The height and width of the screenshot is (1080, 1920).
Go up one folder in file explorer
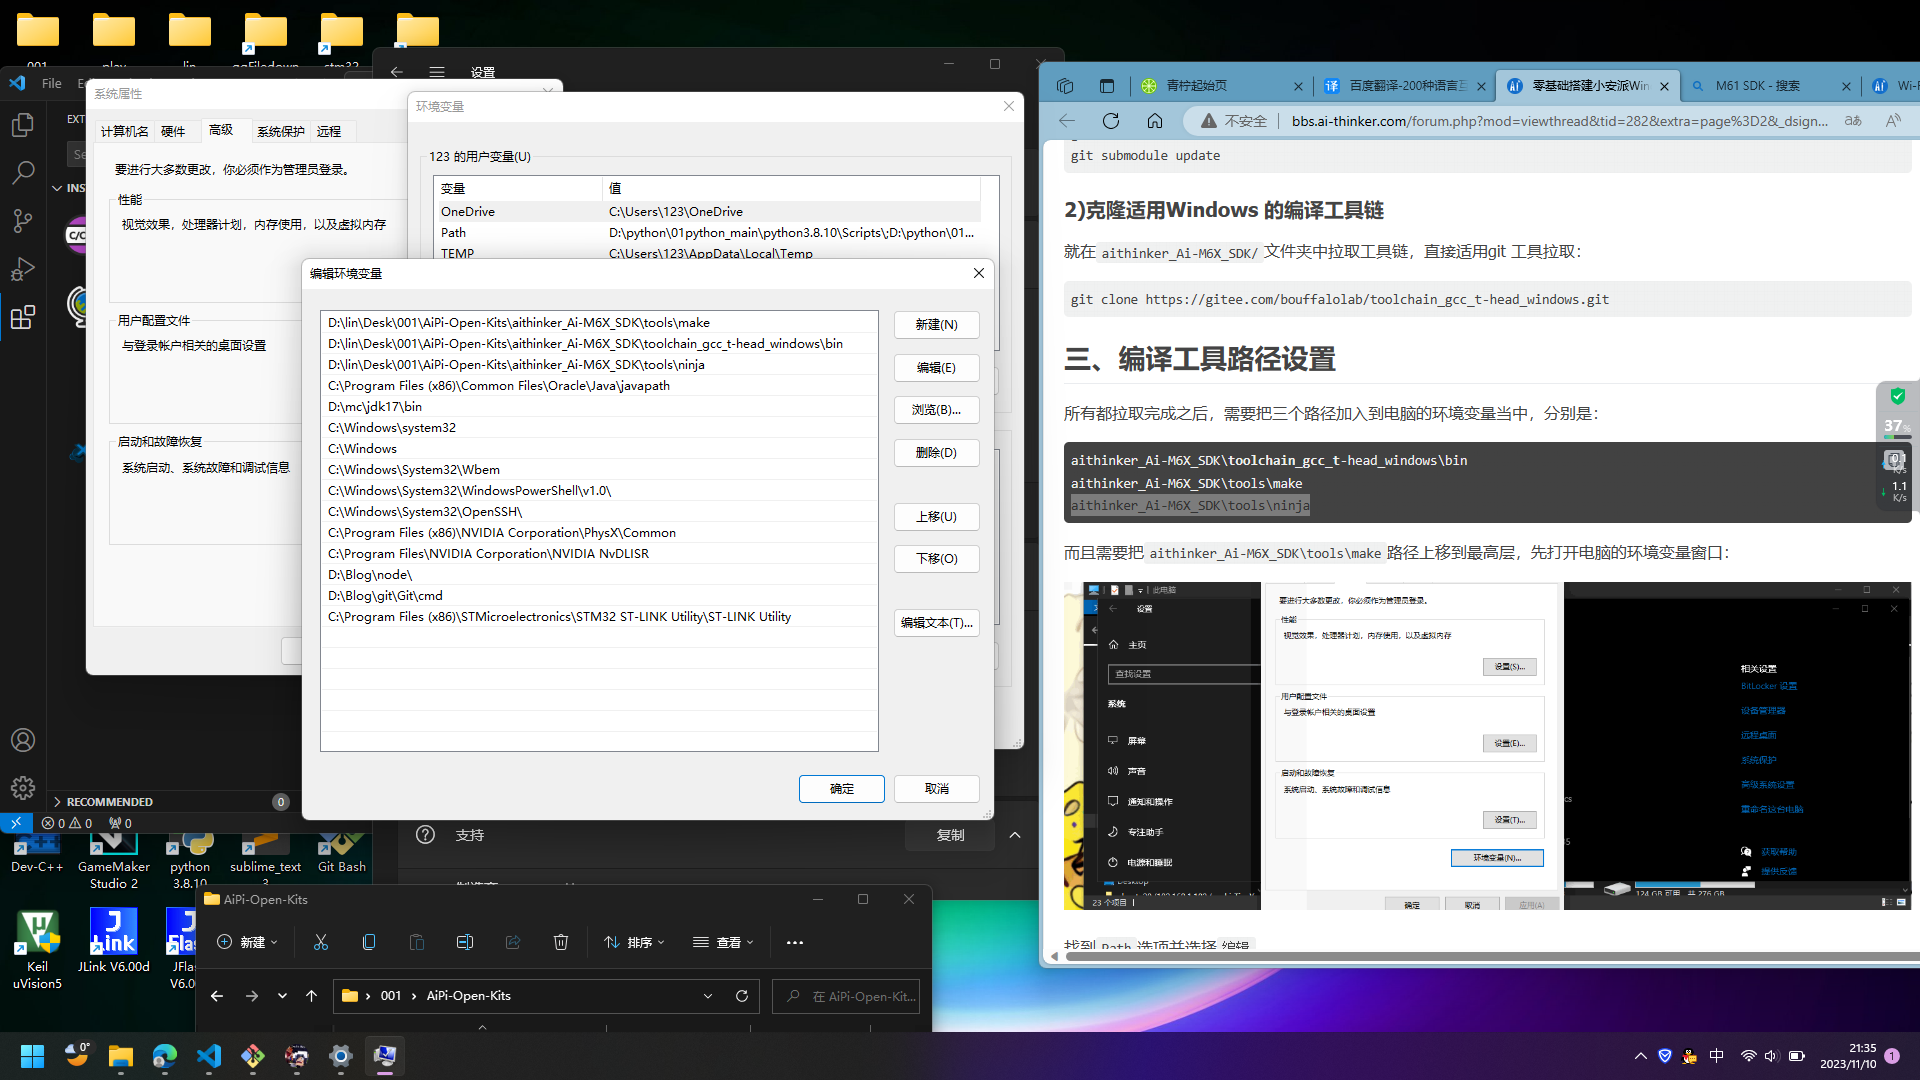pos(311,996)
